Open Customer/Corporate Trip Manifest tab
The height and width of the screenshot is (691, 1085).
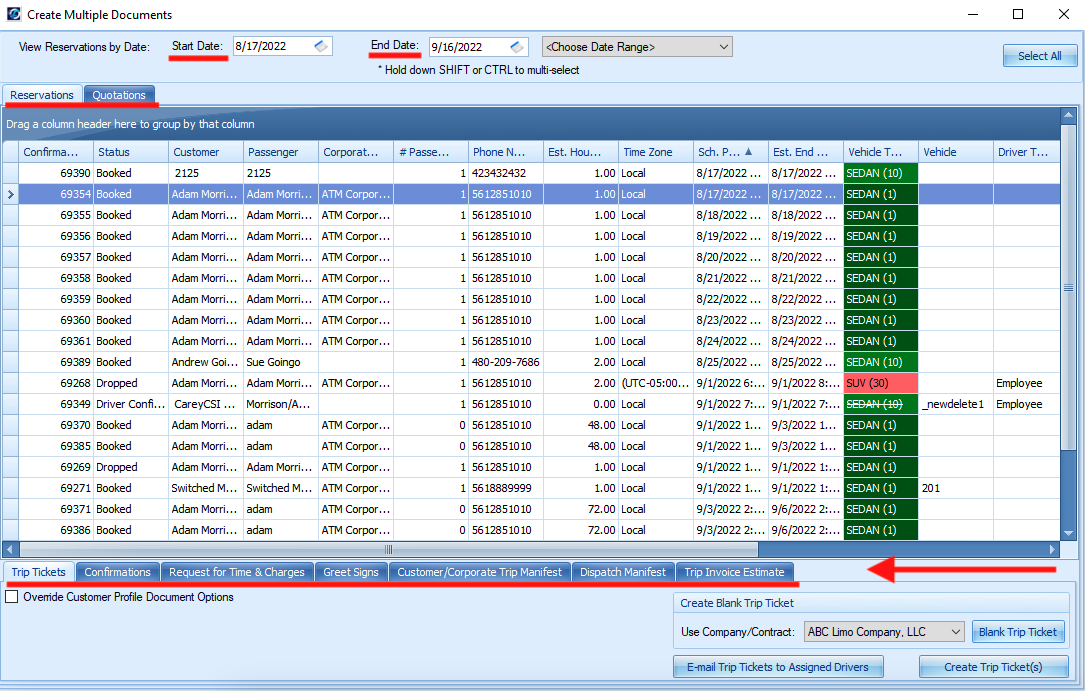[480, 572]
